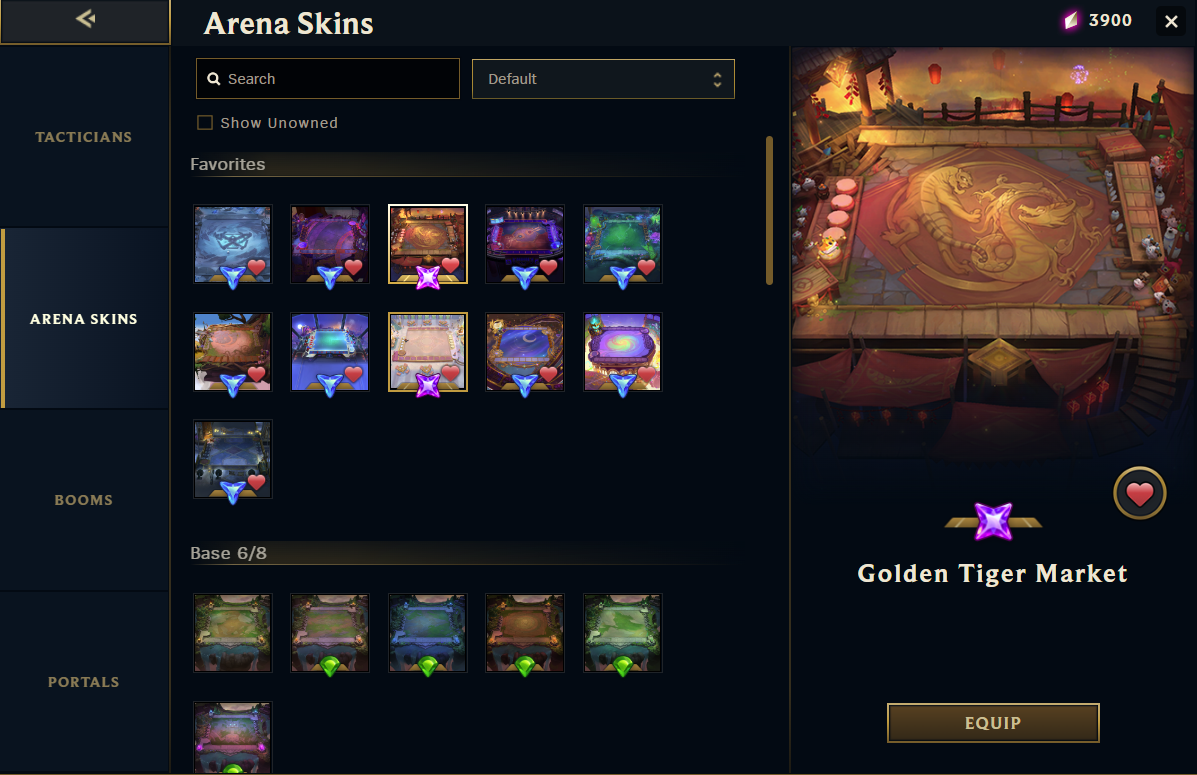1197x775 pixels.
Task: Click the purple star rarity gem under preview
Action: pos(993,522)
